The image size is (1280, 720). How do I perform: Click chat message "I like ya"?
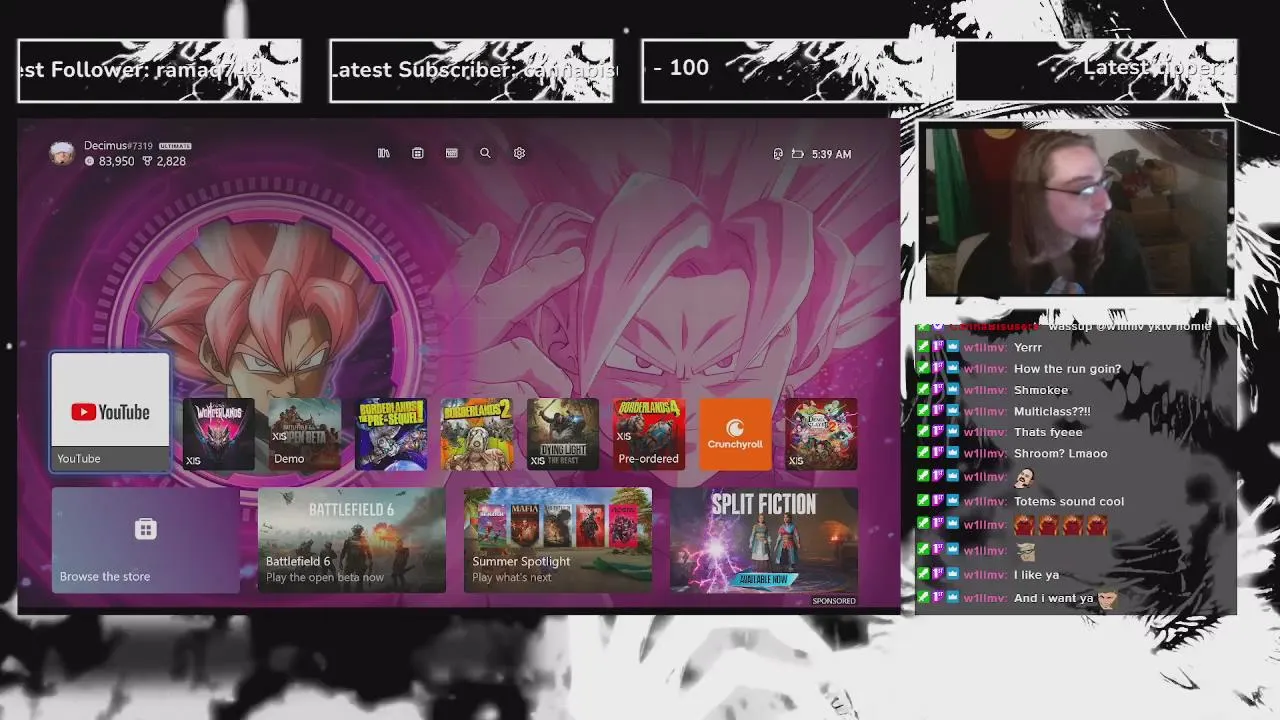click(x=1036, y=575)
